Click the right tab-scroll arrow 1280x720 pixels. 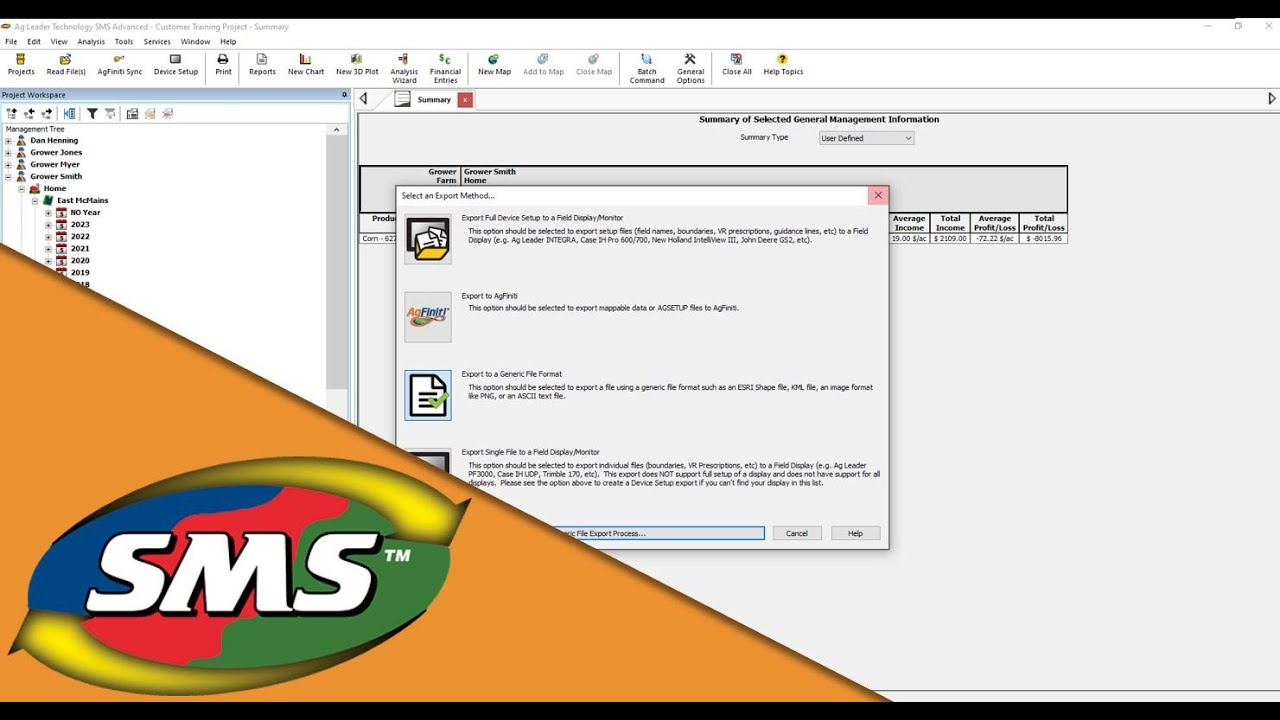click(x=1272, y=99)
